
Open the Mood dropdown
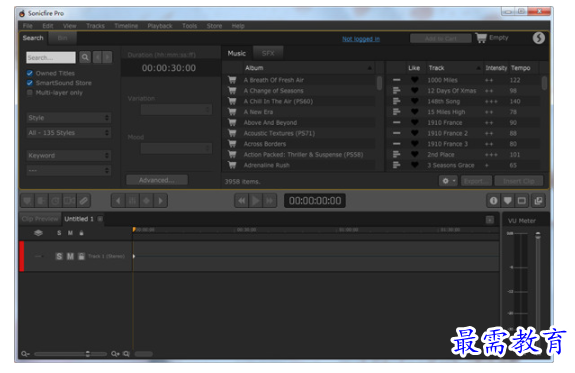176,148
